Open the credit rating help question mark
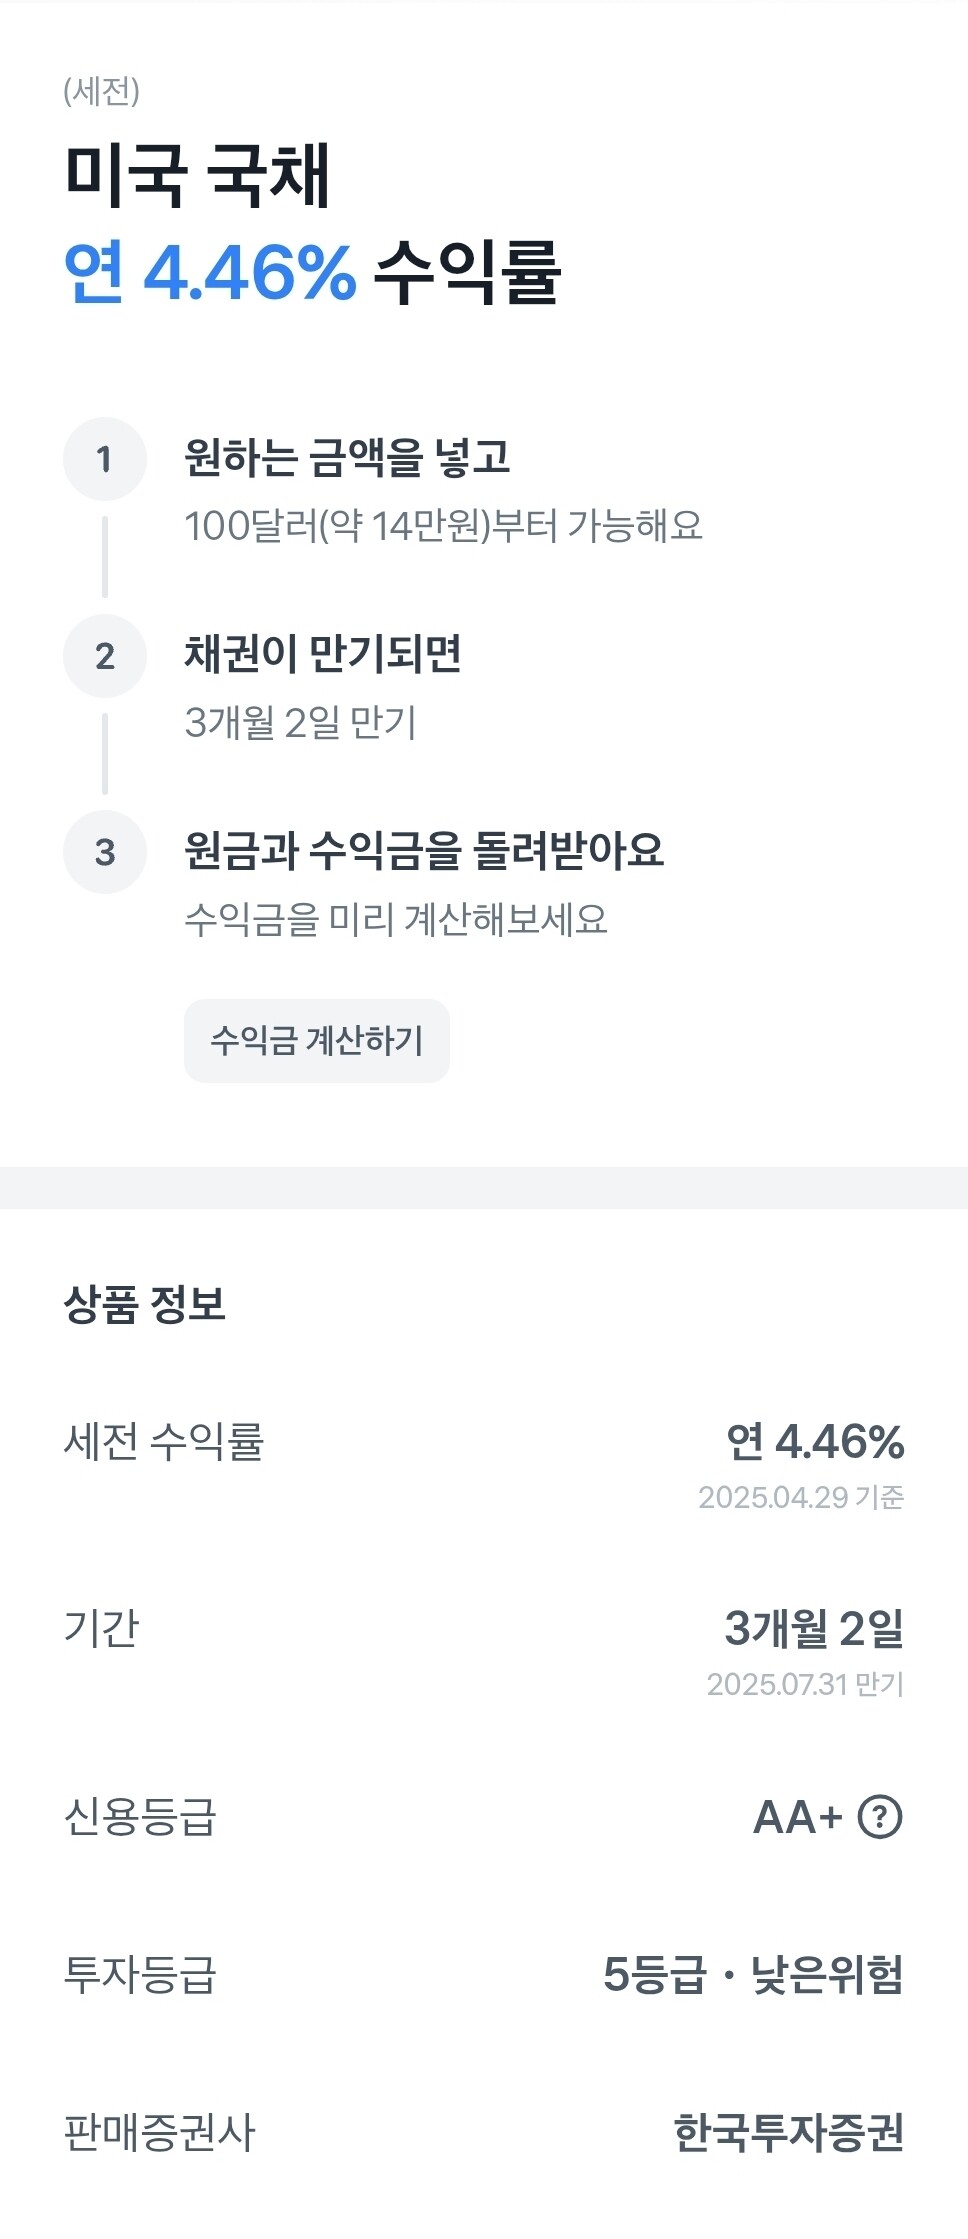 coord(880,1817)
